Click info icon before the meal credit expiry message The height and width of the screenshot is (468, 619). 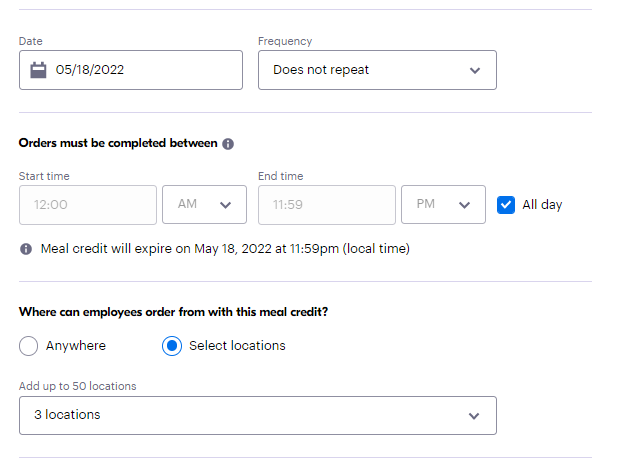(x=26, y=248)
